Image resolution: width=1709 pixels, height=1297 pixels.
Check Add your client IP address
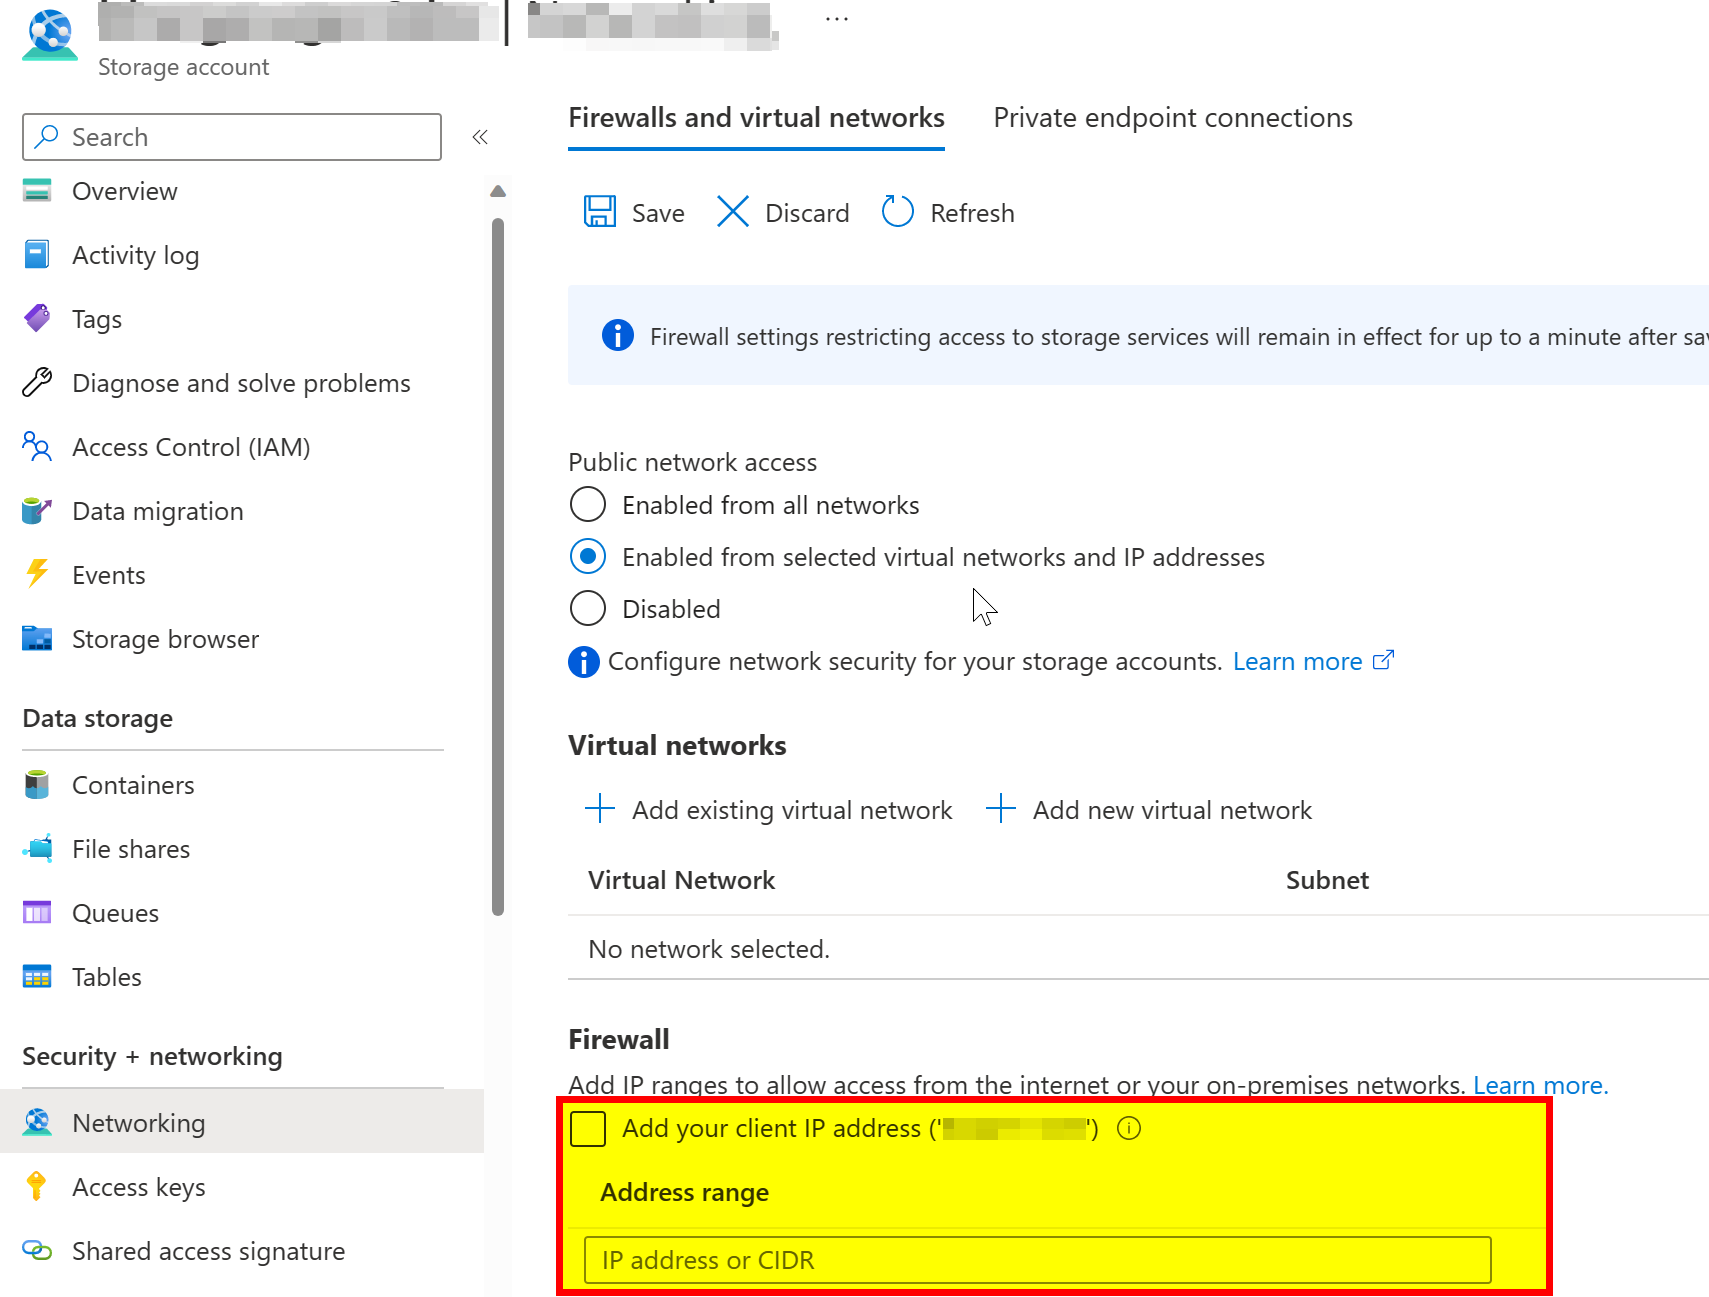click(588, 1128)
